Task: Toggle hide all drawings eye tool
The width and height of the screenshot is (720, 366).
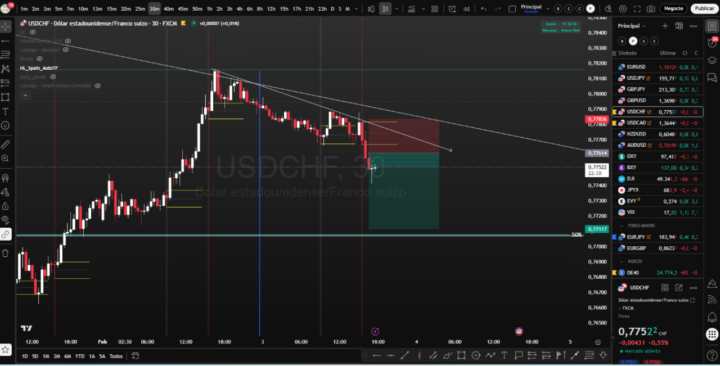Action: [x=6, y=220]
